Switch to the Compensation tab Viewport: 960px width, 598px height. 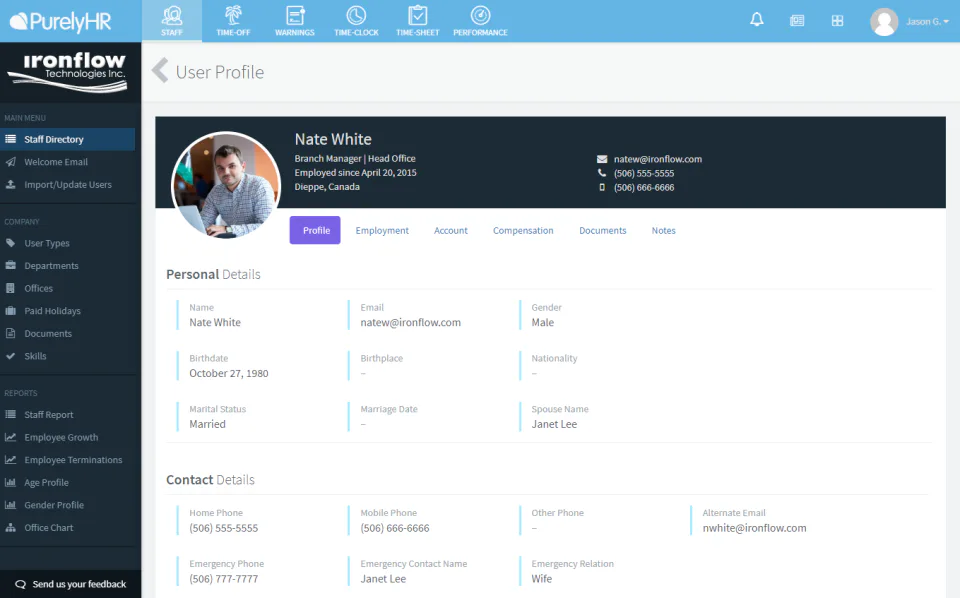tap(523, 230)
